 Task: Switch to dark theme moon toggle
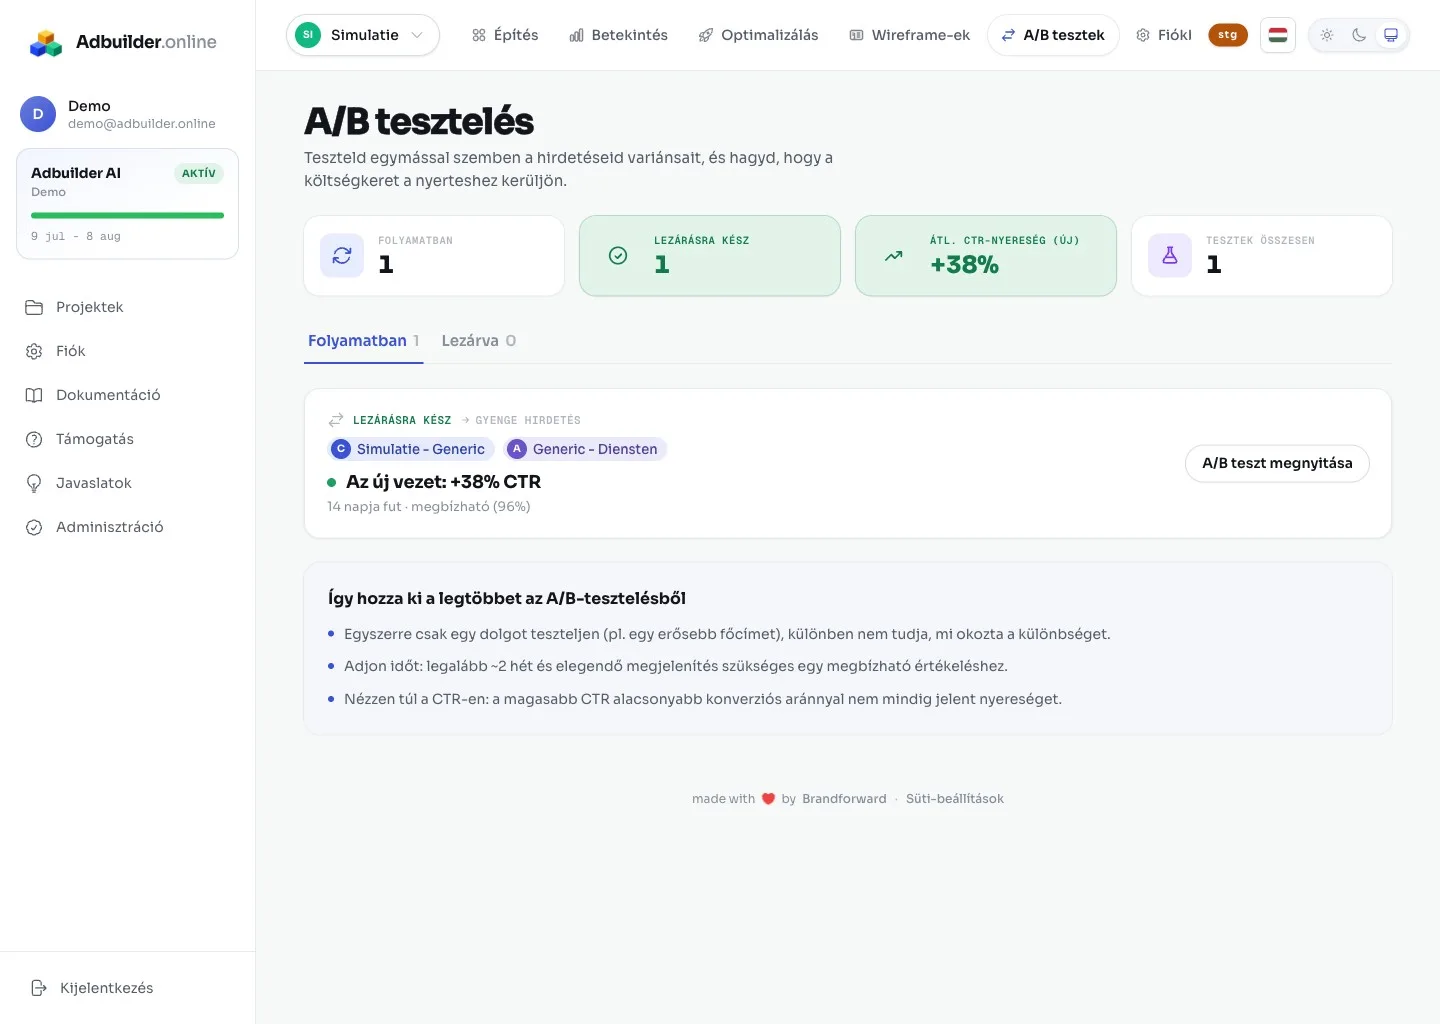click(1359, 35)
